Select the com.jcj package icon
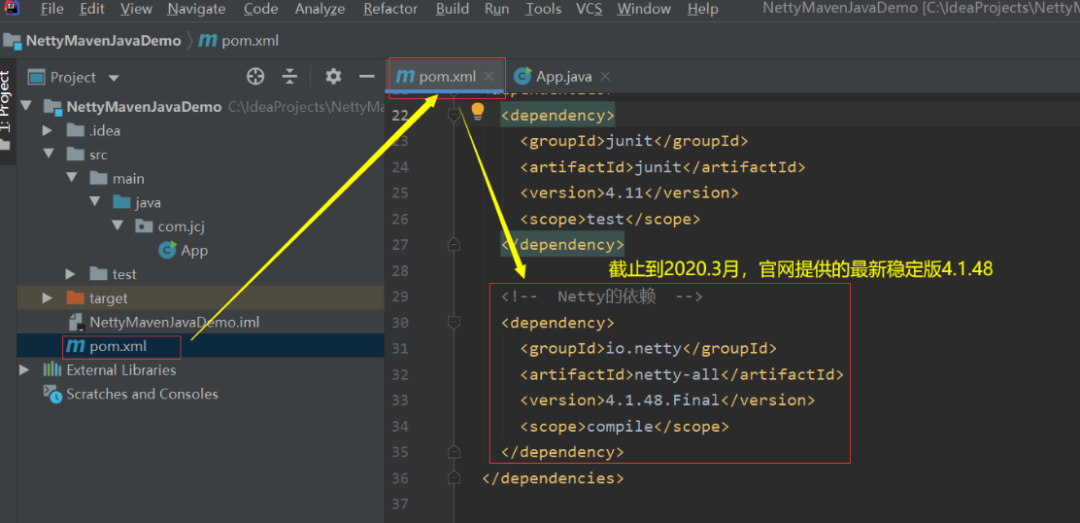 pyautogui.click(x=144, y=226)
